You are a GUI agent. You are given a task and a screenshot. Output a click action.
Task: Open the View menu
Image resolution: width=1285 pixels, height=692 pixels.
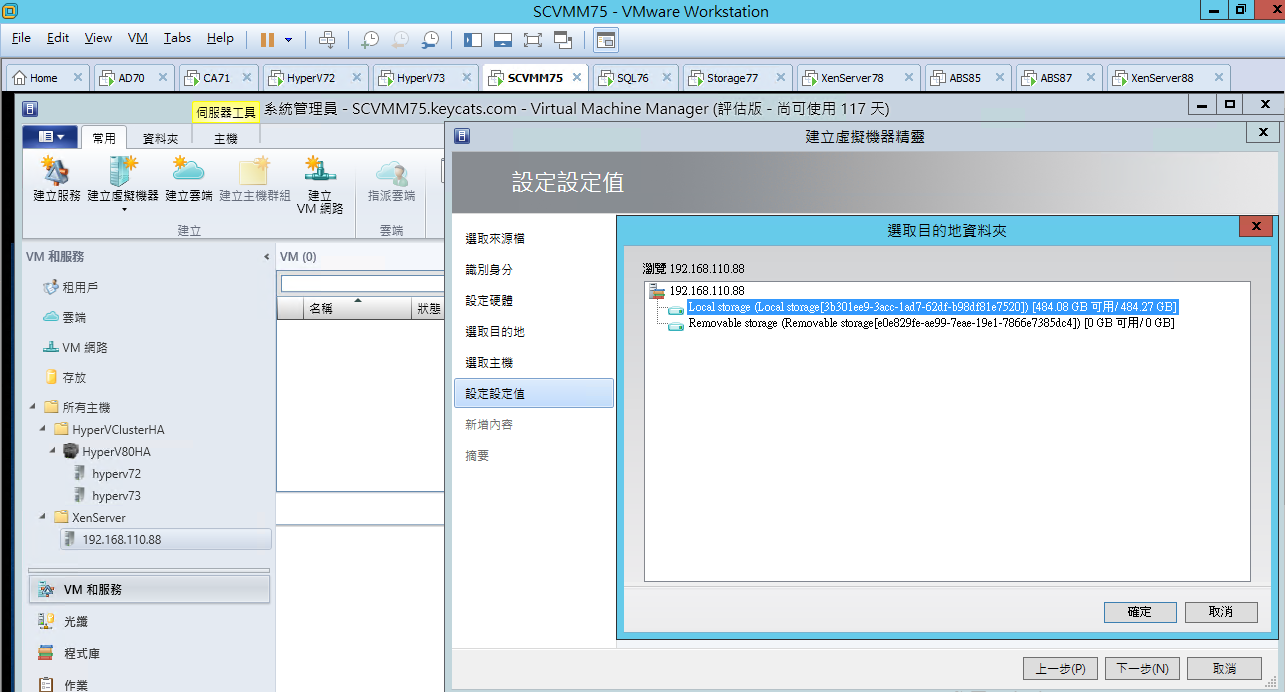point(98,38)
